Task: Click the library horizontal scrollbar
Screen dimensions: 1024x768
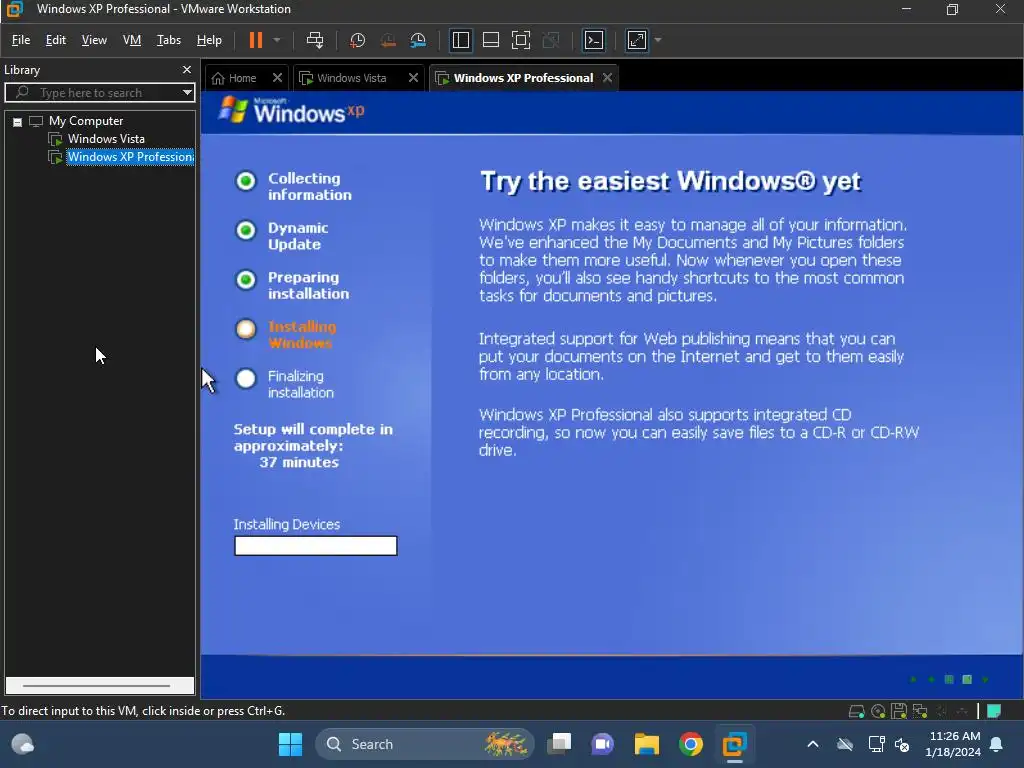Action: 97,686
